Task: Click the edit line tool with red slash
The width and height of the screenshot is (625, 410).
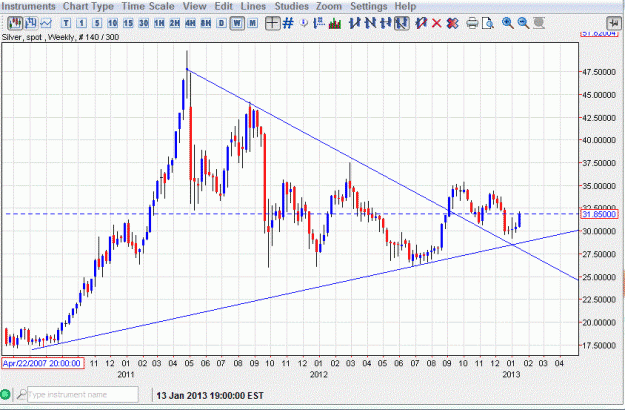Action: (421, 23)
